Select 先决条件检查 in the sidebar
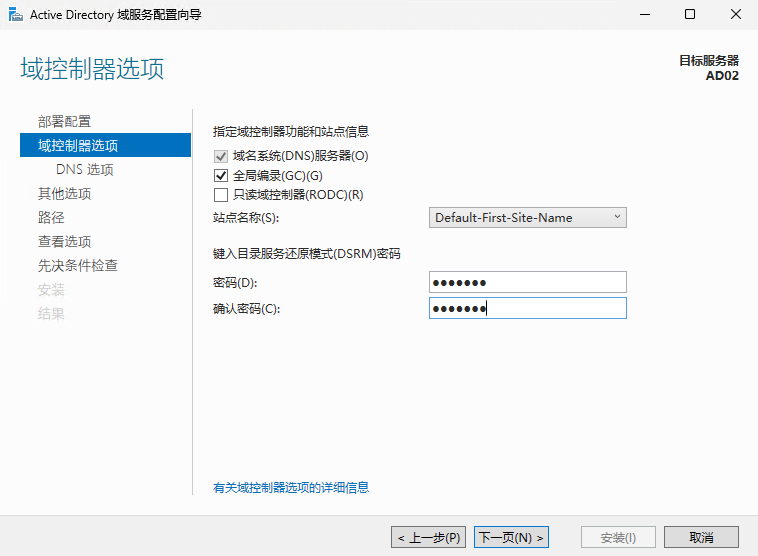 (x=77, y=265)
